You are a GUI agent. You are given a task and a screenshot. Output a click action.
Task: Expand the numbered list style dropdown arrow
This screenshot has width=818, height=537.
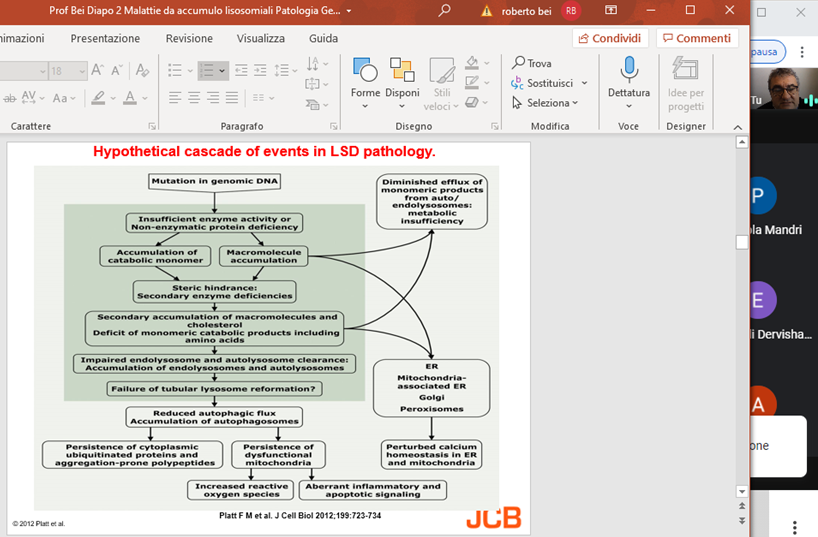[222, 70]
